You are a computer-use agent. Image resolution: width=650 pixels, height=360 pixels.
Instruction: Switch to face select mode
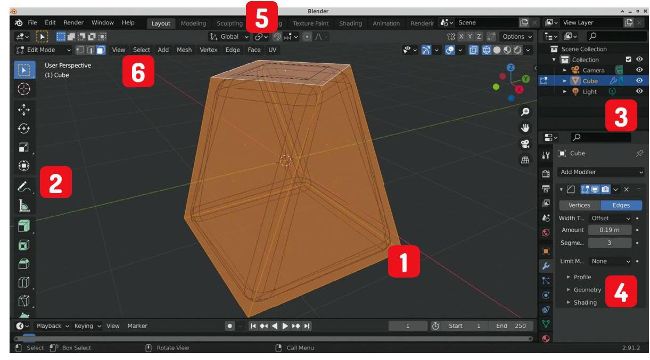(x=100, y=50)
